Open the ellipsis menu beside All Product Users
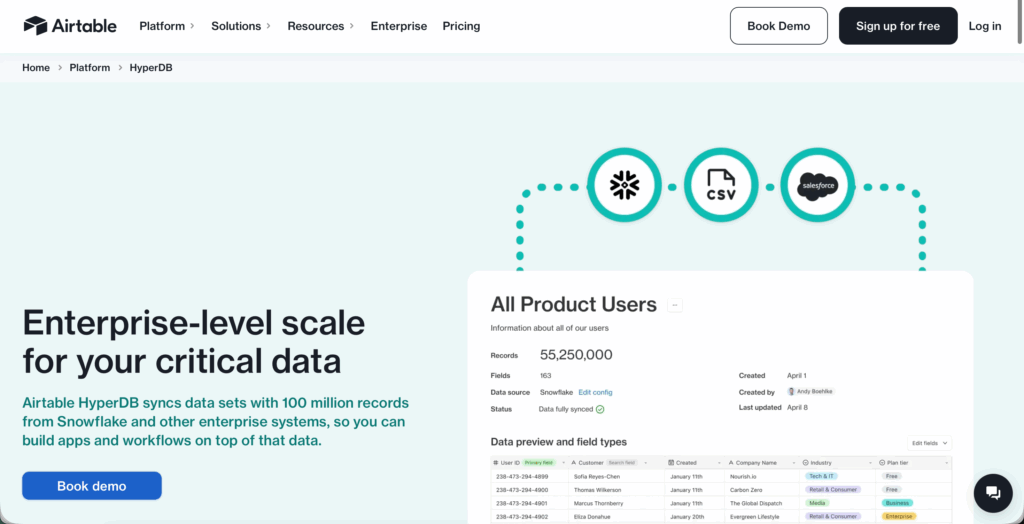The width and height of the screenshot is (1024, 524). (675, 305)
